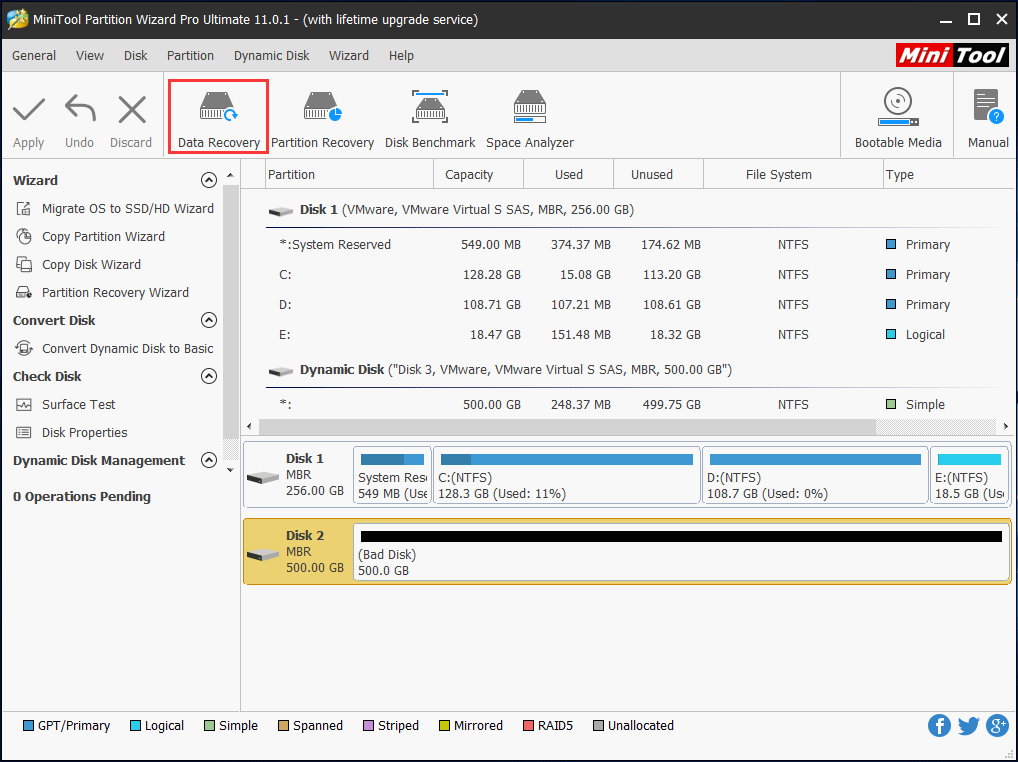Viewport: 1018px width, 762px height.
Task: Launch Partition Recovery from the toolbar
Action: click(x=322, y=115)
